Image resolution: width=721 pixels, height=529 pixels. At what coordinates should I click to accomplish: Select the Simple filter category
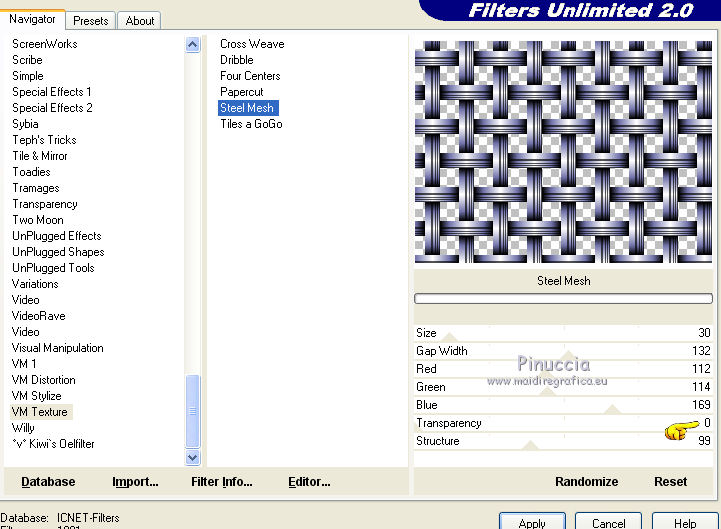(28, 76)
